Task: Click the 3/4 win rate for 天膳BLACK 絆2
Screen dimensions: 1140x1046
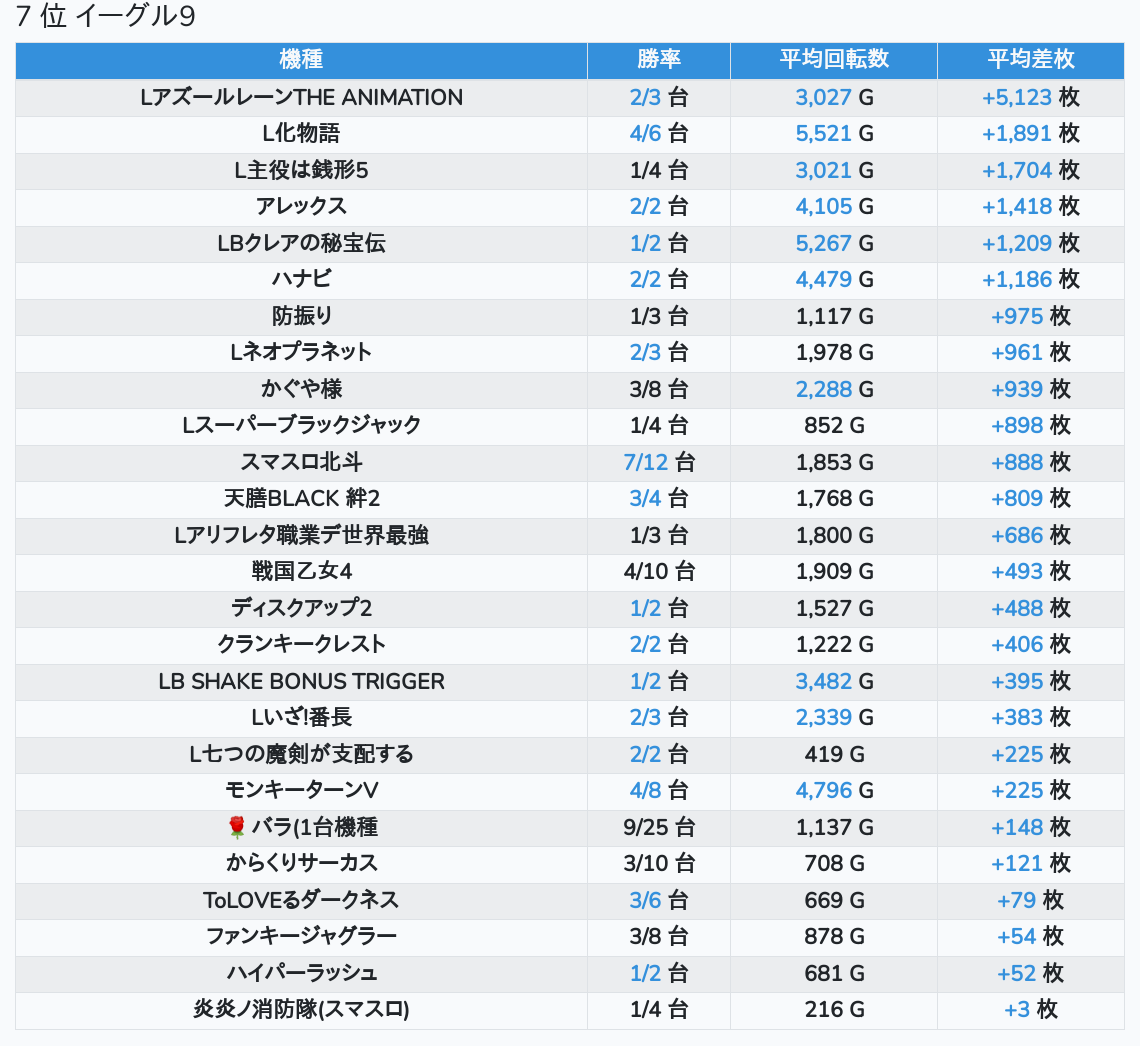Action: click(x=645, y=498)
